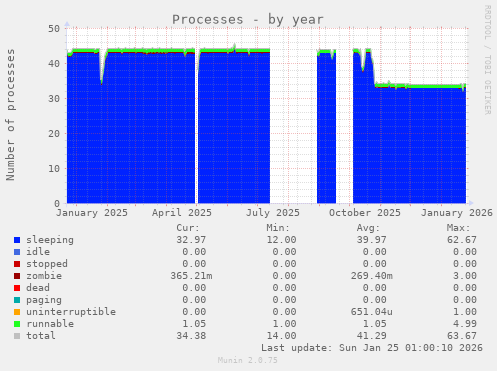
Task: Click the y-axis tick label 30
Action: 54,99
